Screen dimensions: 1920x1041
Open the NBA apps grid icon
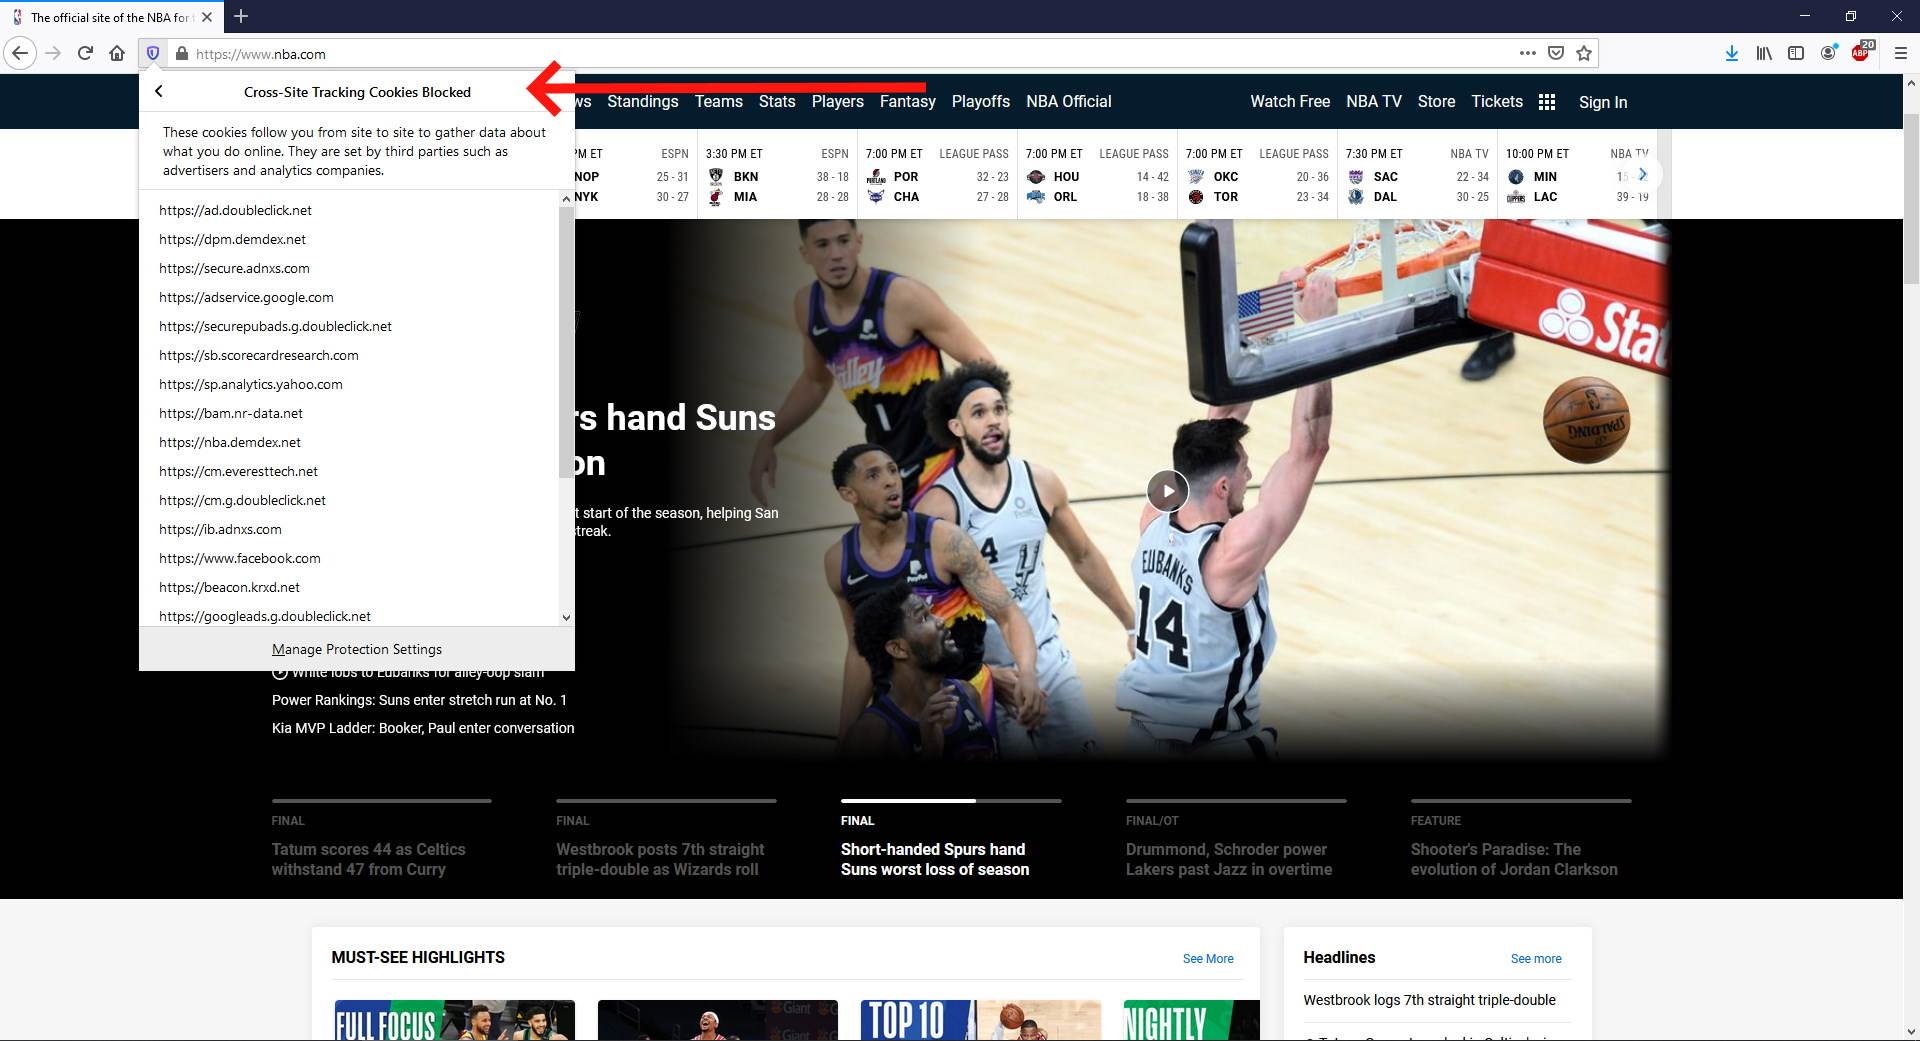click(x=1546, y=102)
